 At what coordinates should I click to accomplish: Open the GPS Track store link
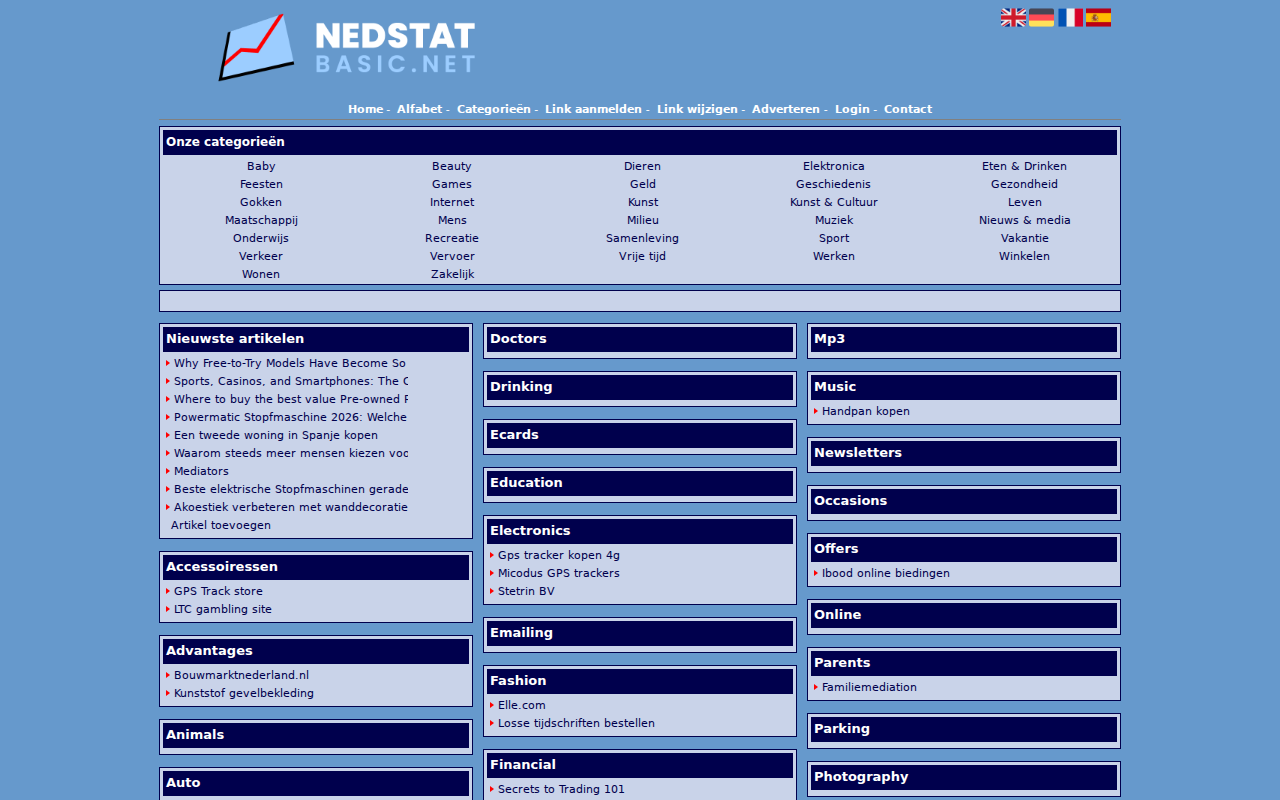(218, 591)
